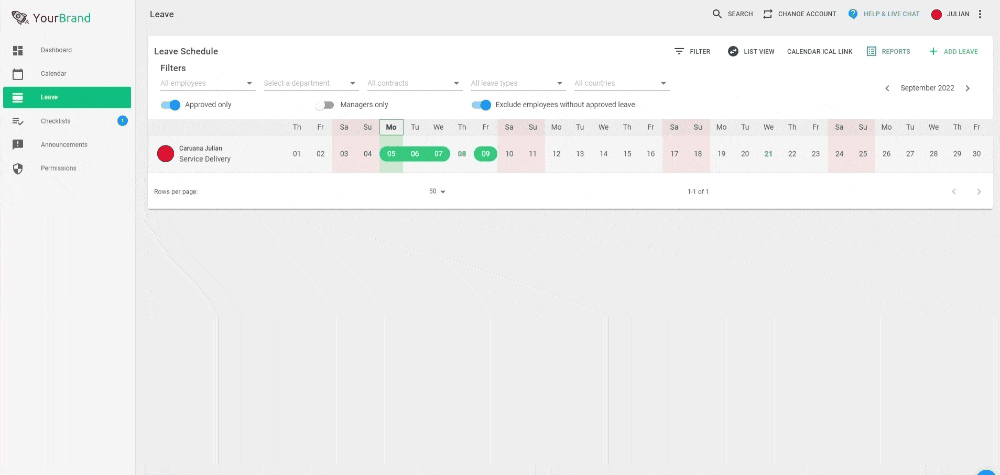Click day 30 in the schedule

coord(976,154)
